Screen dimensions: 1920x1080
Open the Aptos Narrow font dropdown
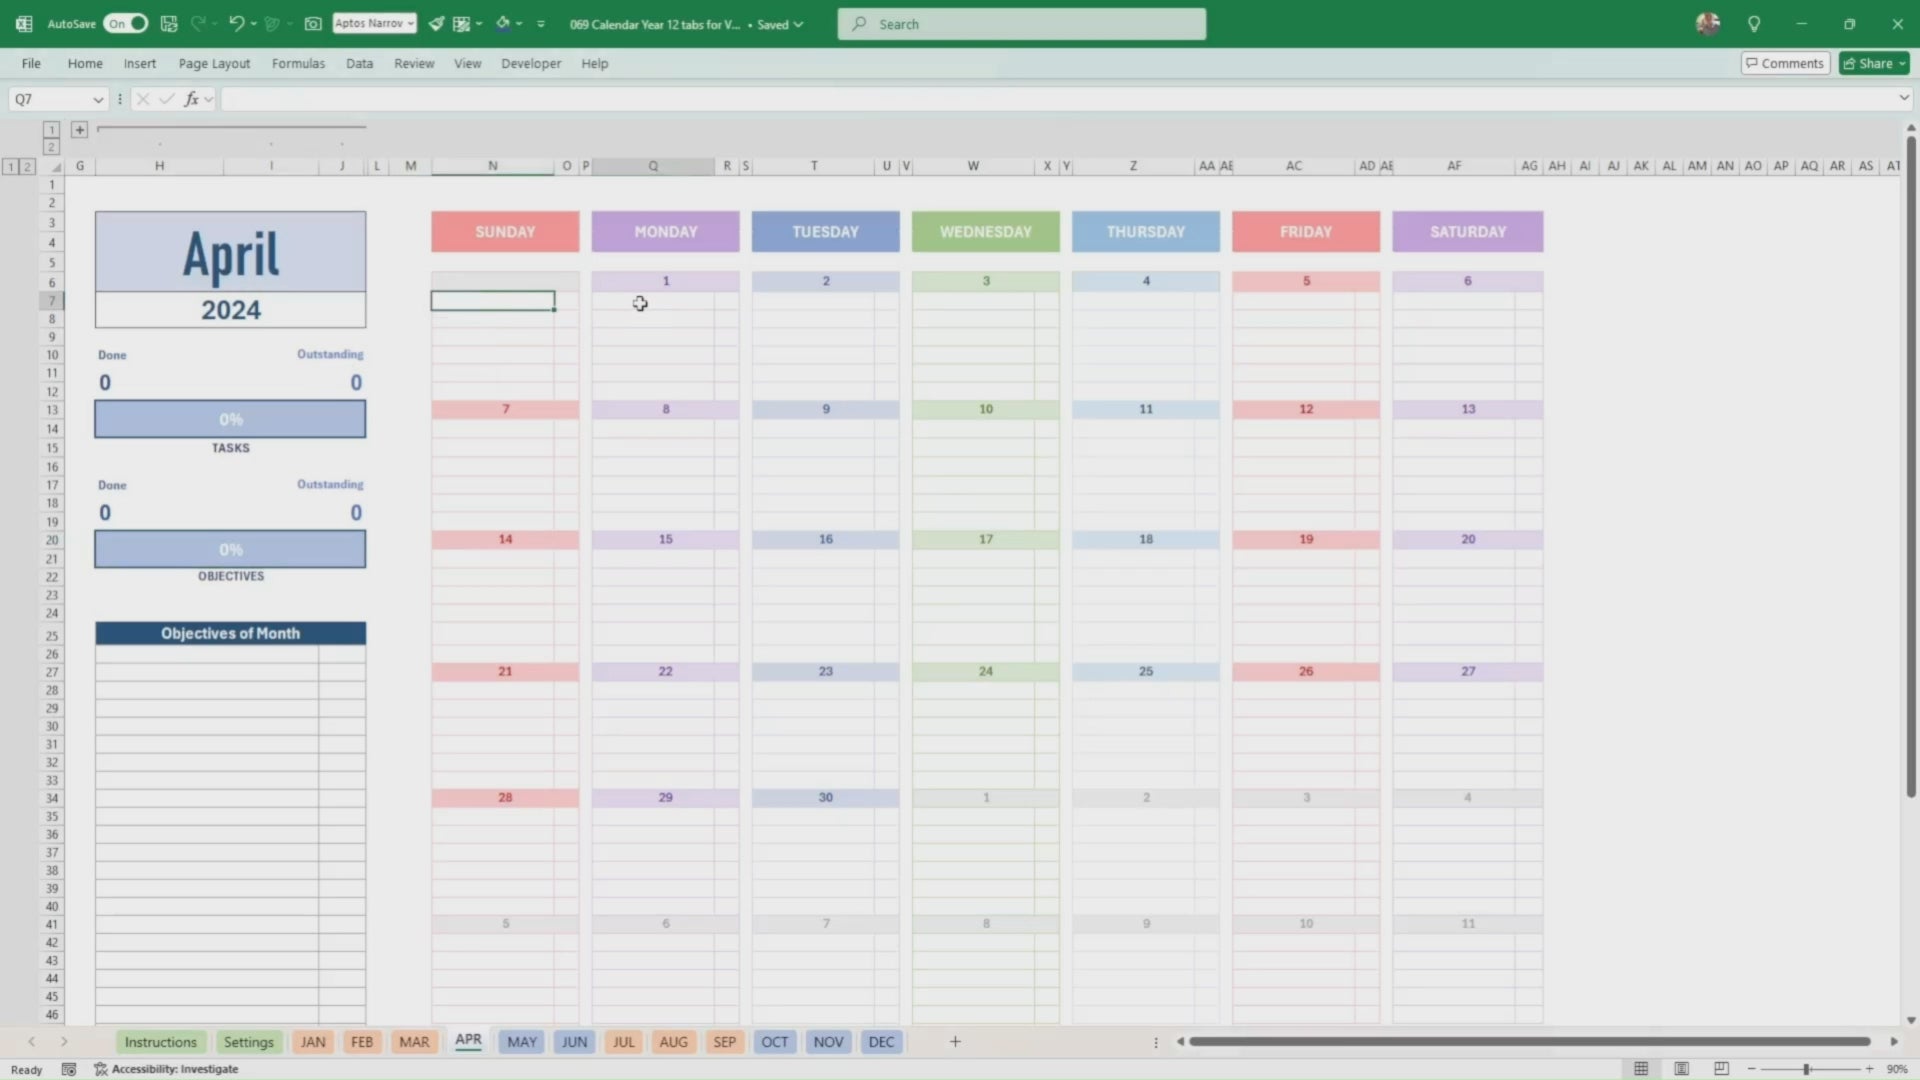[x=411, y=23]
